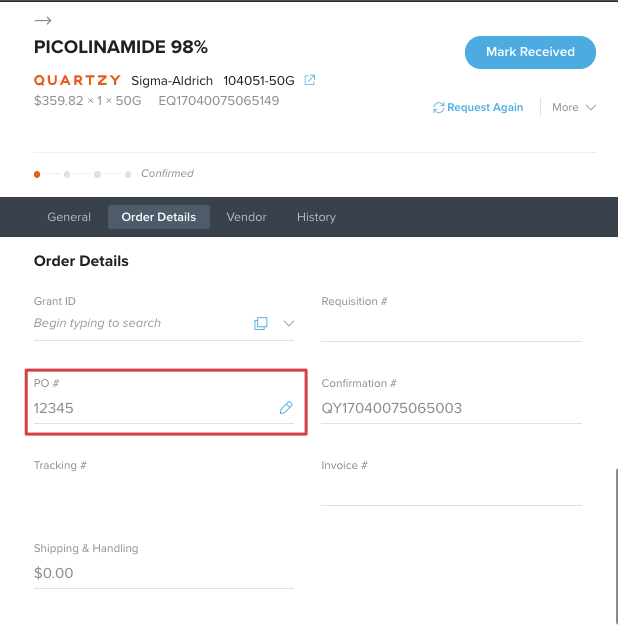Click the last grey status step dot

[128, 174]
